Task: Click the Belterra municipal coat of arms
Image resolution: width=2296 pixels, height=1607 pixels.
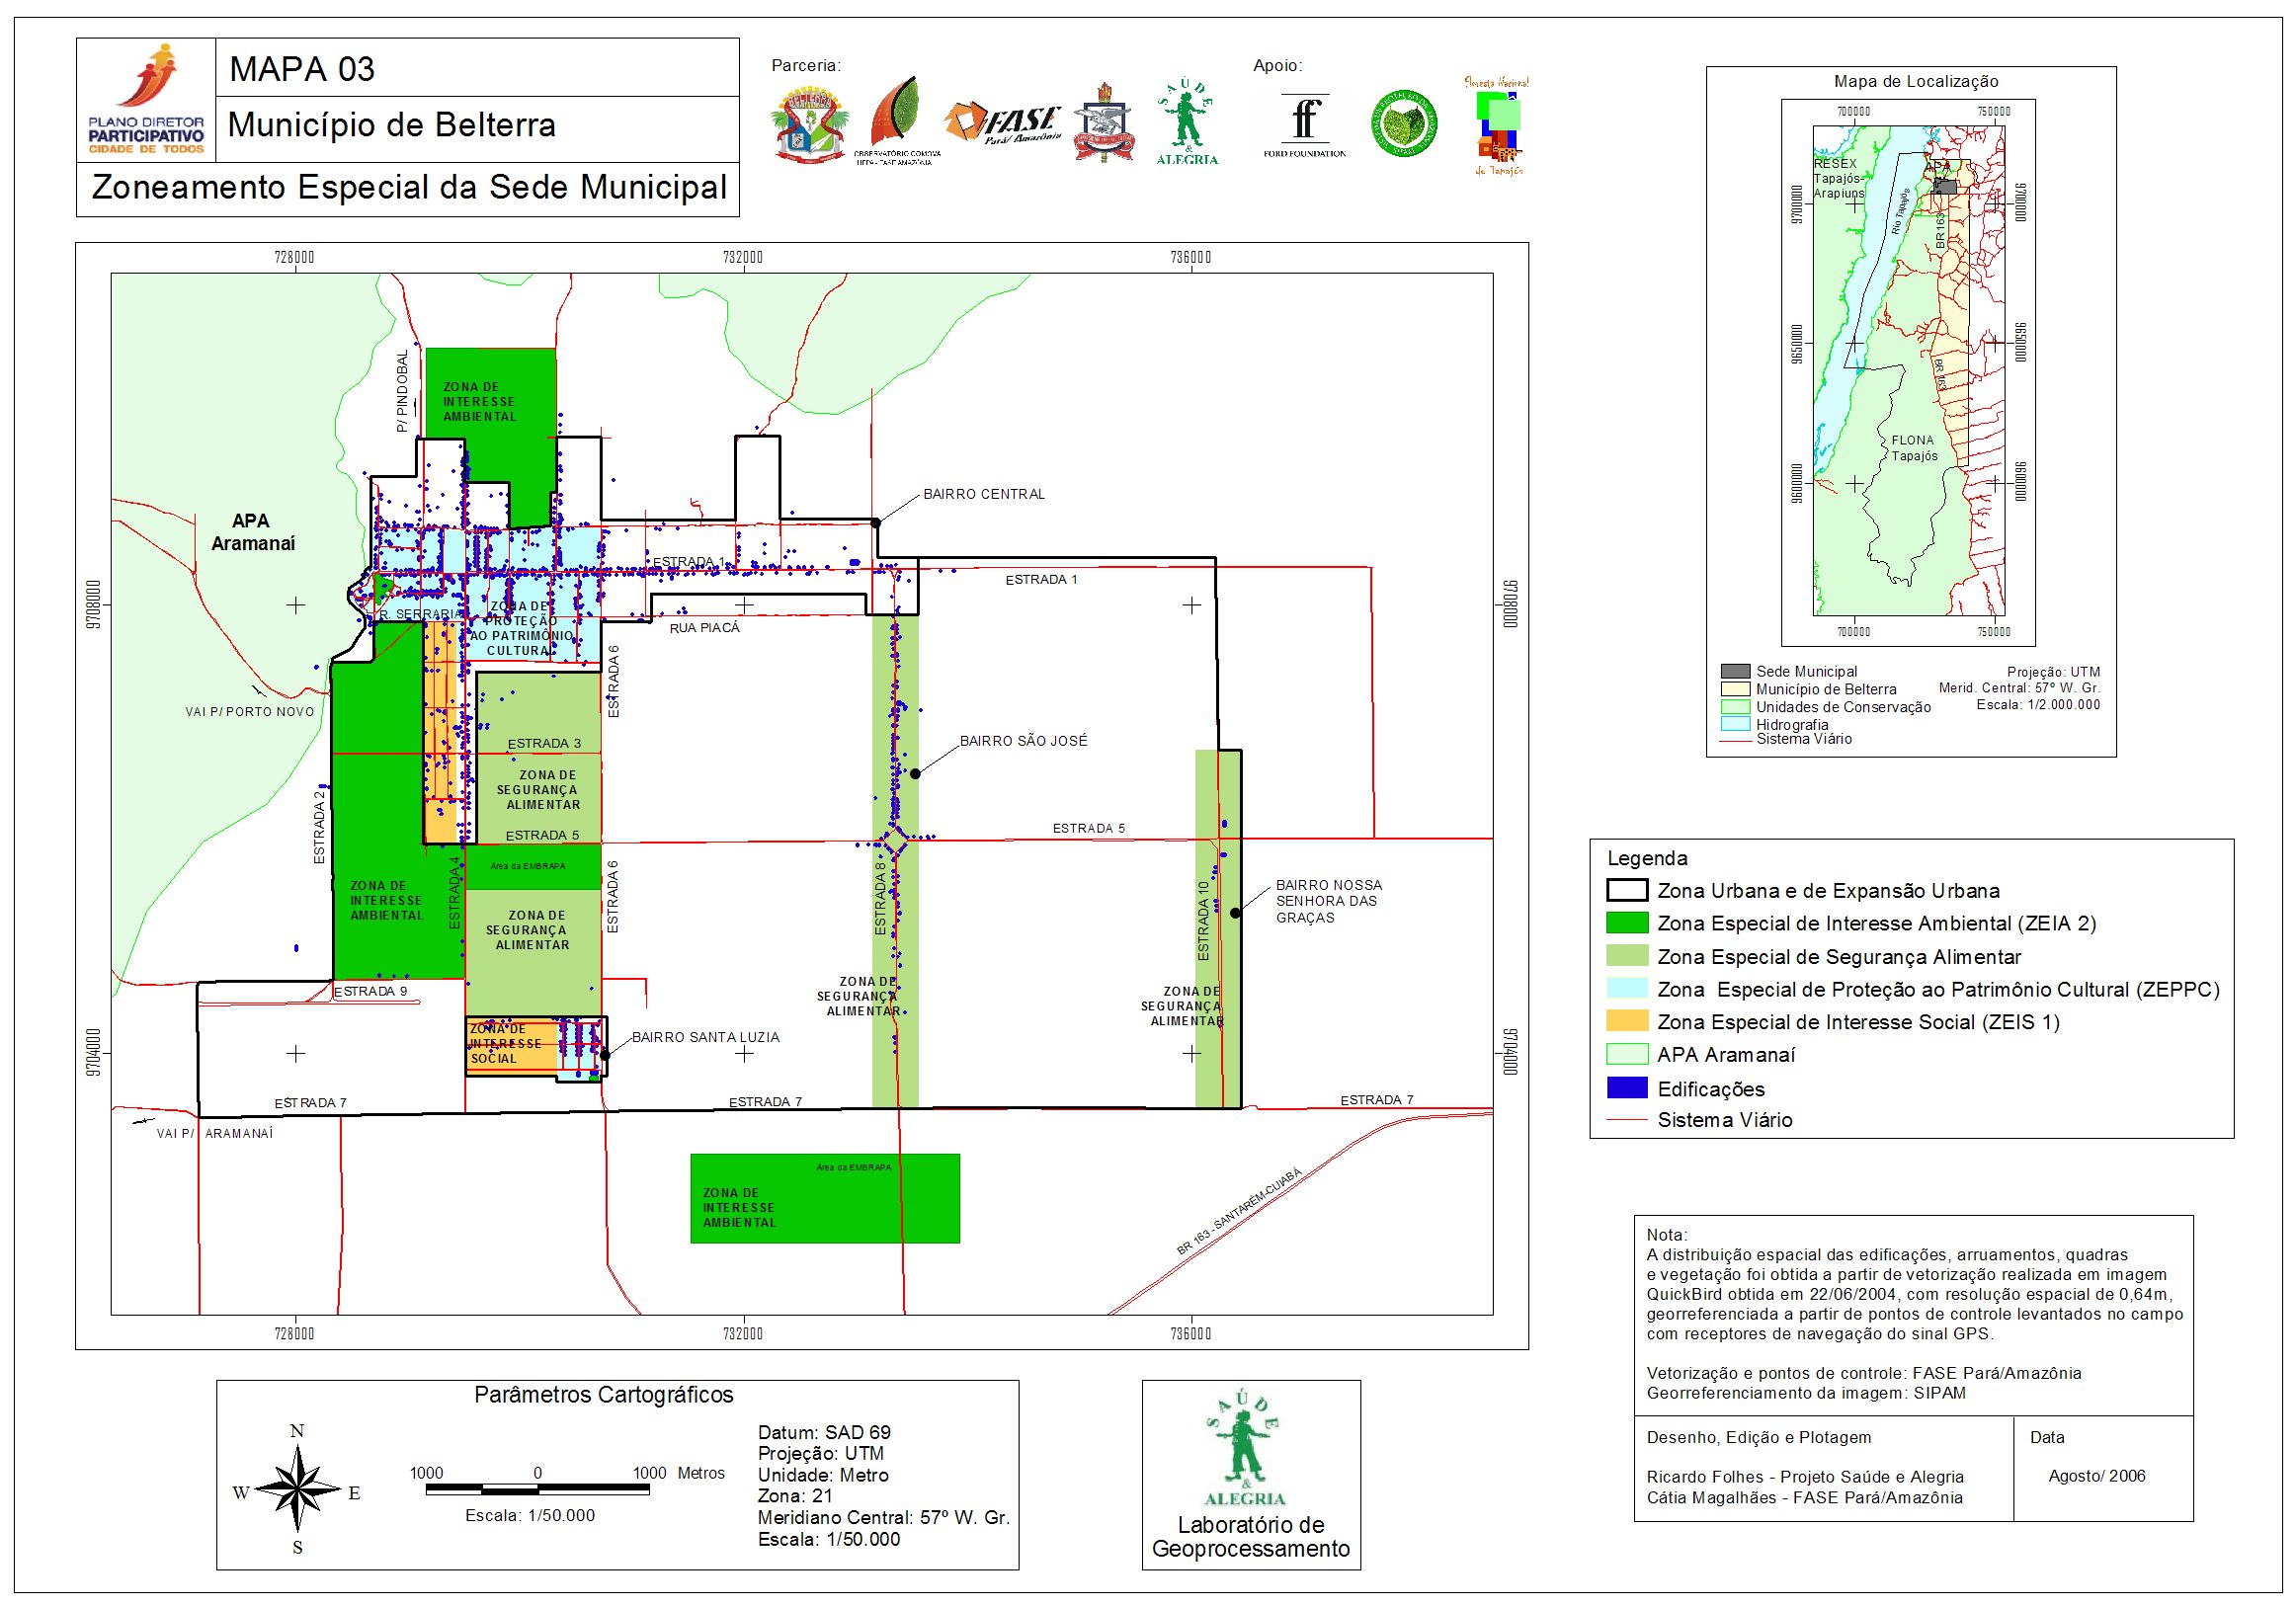Action: (810, 125)
